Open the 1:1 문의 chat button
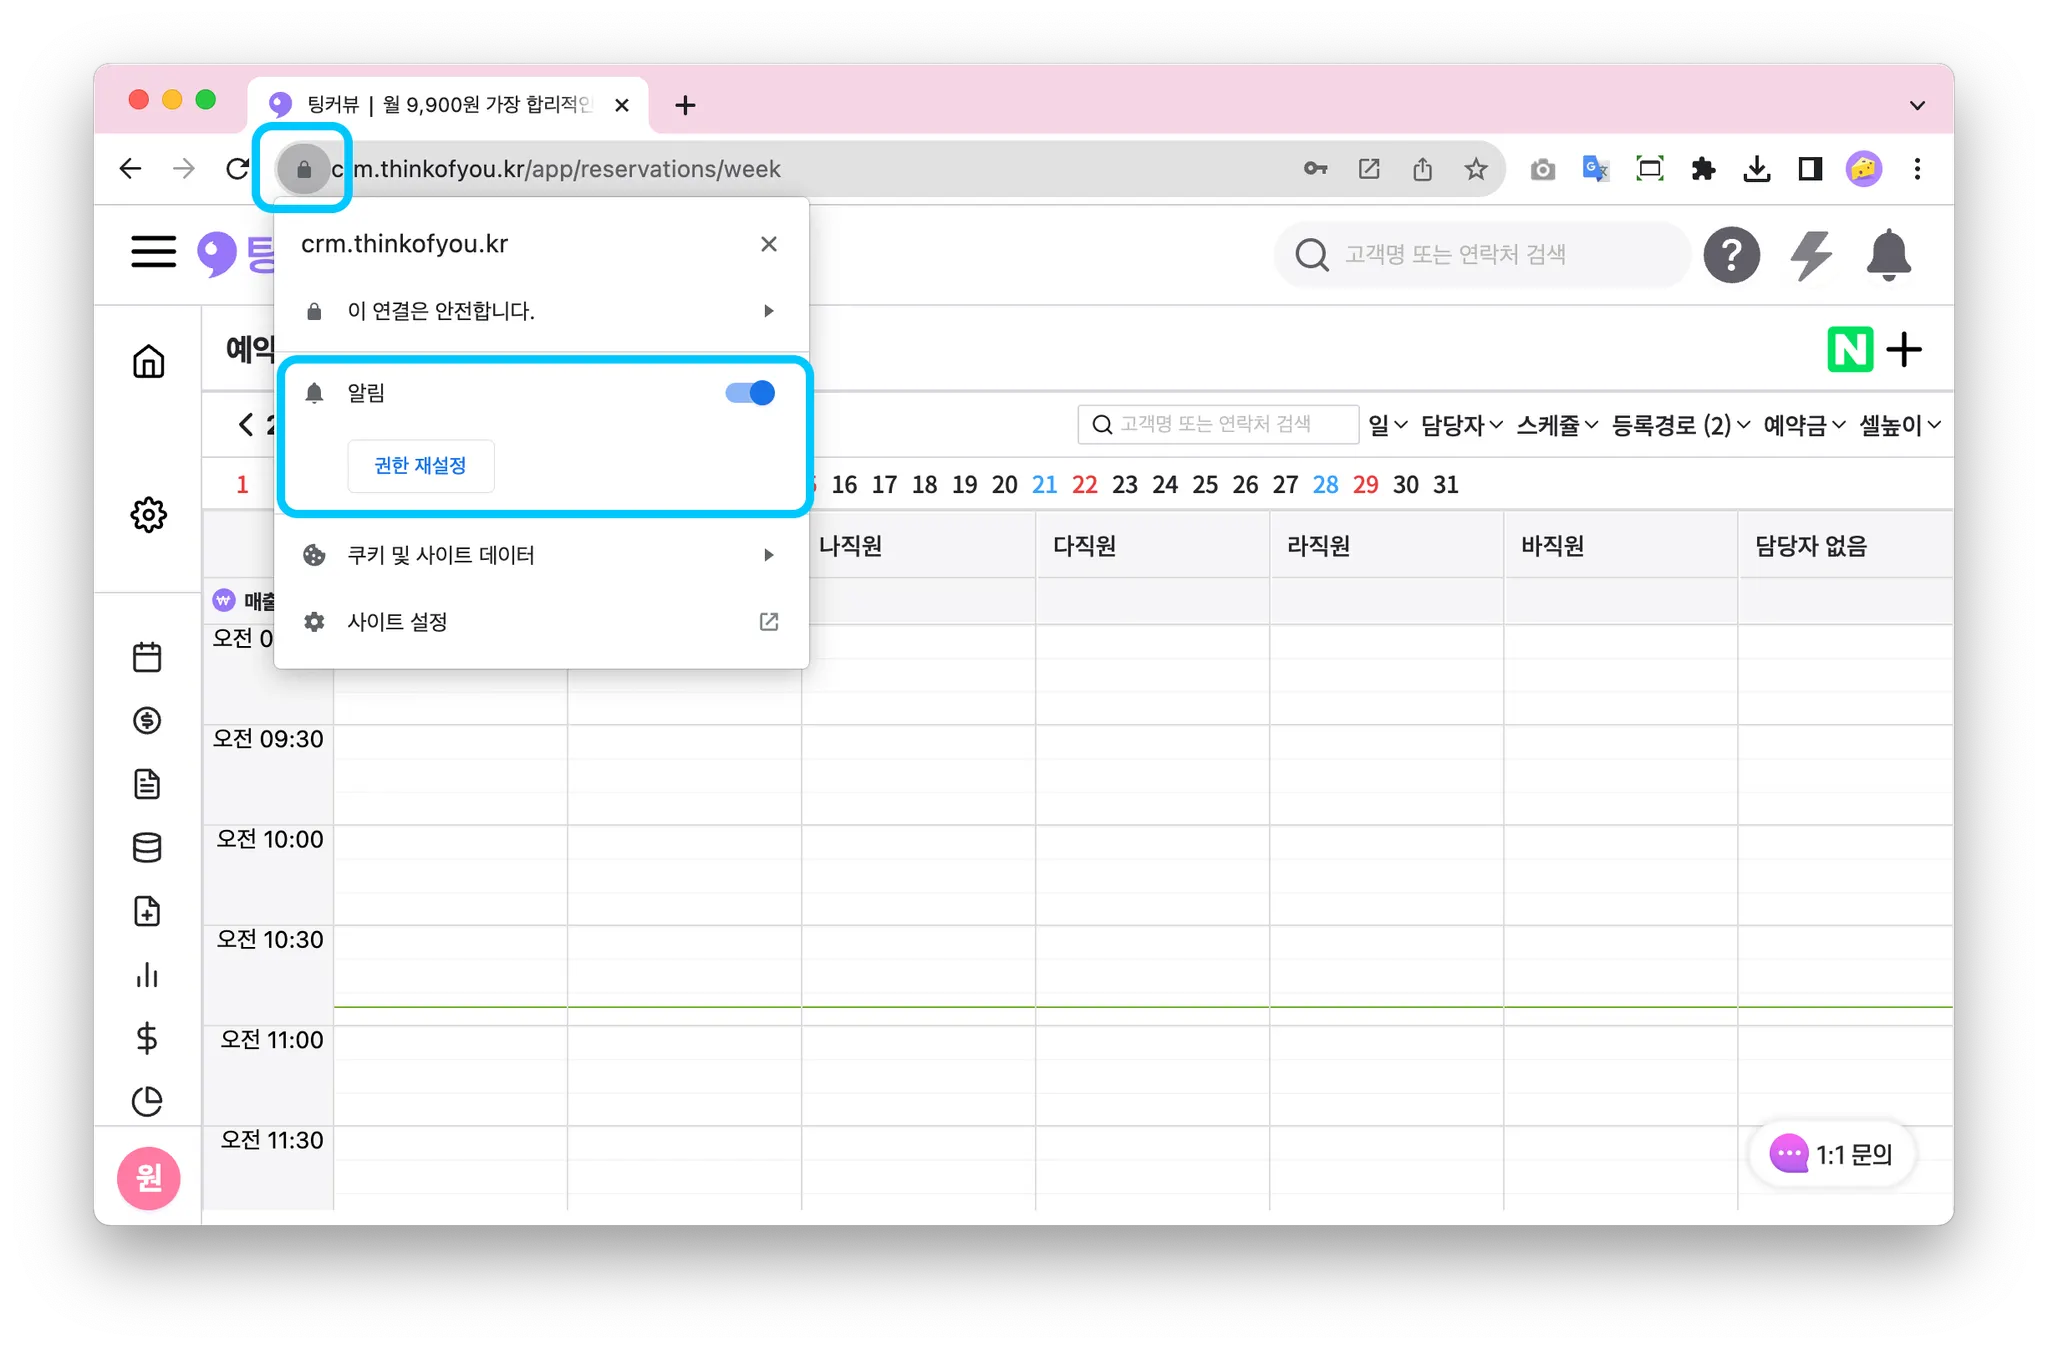 click(x=1832, y=1155)
